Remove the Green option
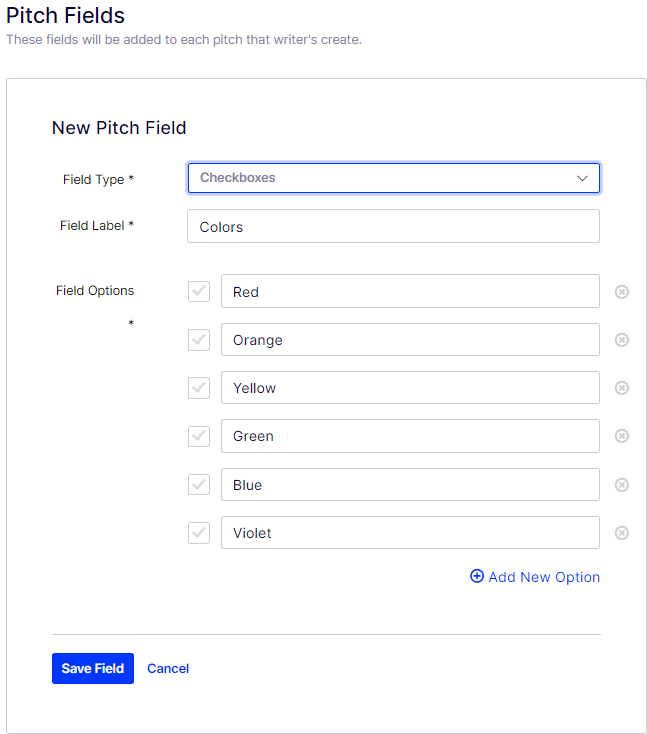647x734 pixels. (621, 436)
